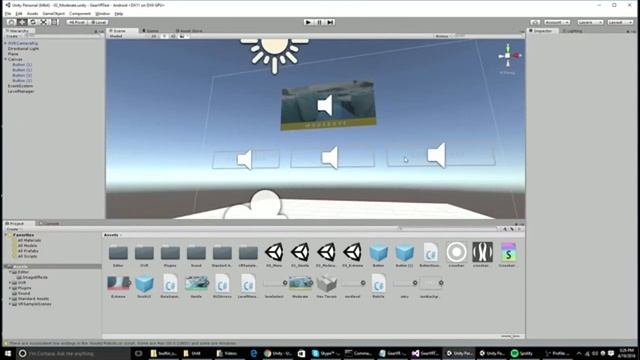The height and width of the screenshot is (360, 640).
Task: Toggle the Local/Global handle rotation button
Action: 98,22
